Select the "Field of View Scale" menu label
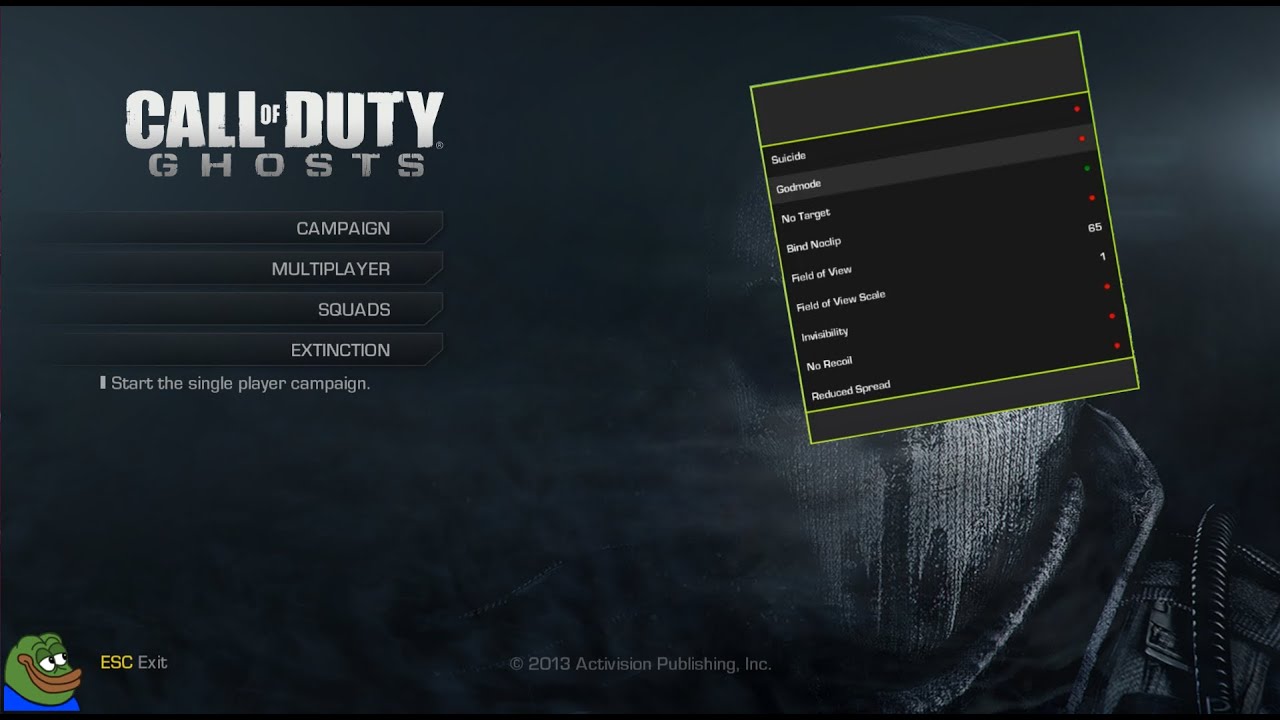Screen dimensions: 1280x720 (x=841, y=301)
